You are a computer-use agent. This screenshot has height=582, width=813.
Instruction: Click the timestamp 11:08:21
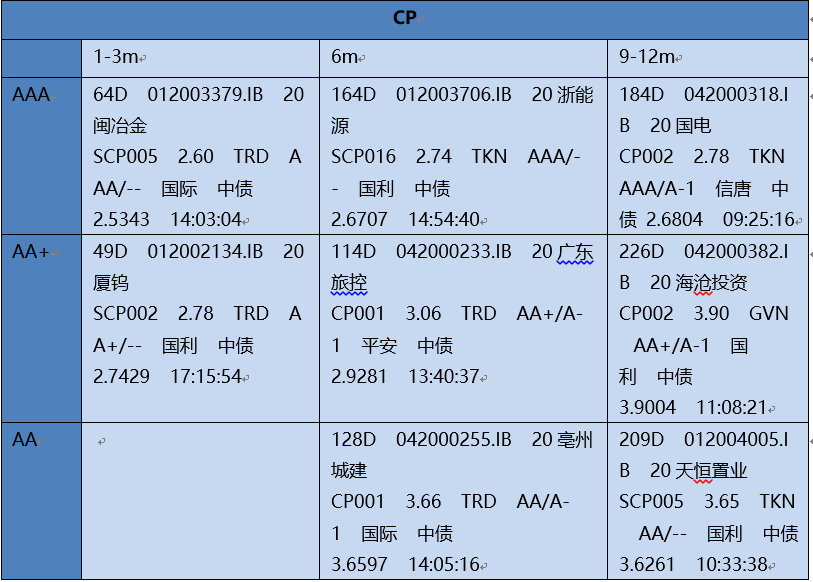[732, 408]
